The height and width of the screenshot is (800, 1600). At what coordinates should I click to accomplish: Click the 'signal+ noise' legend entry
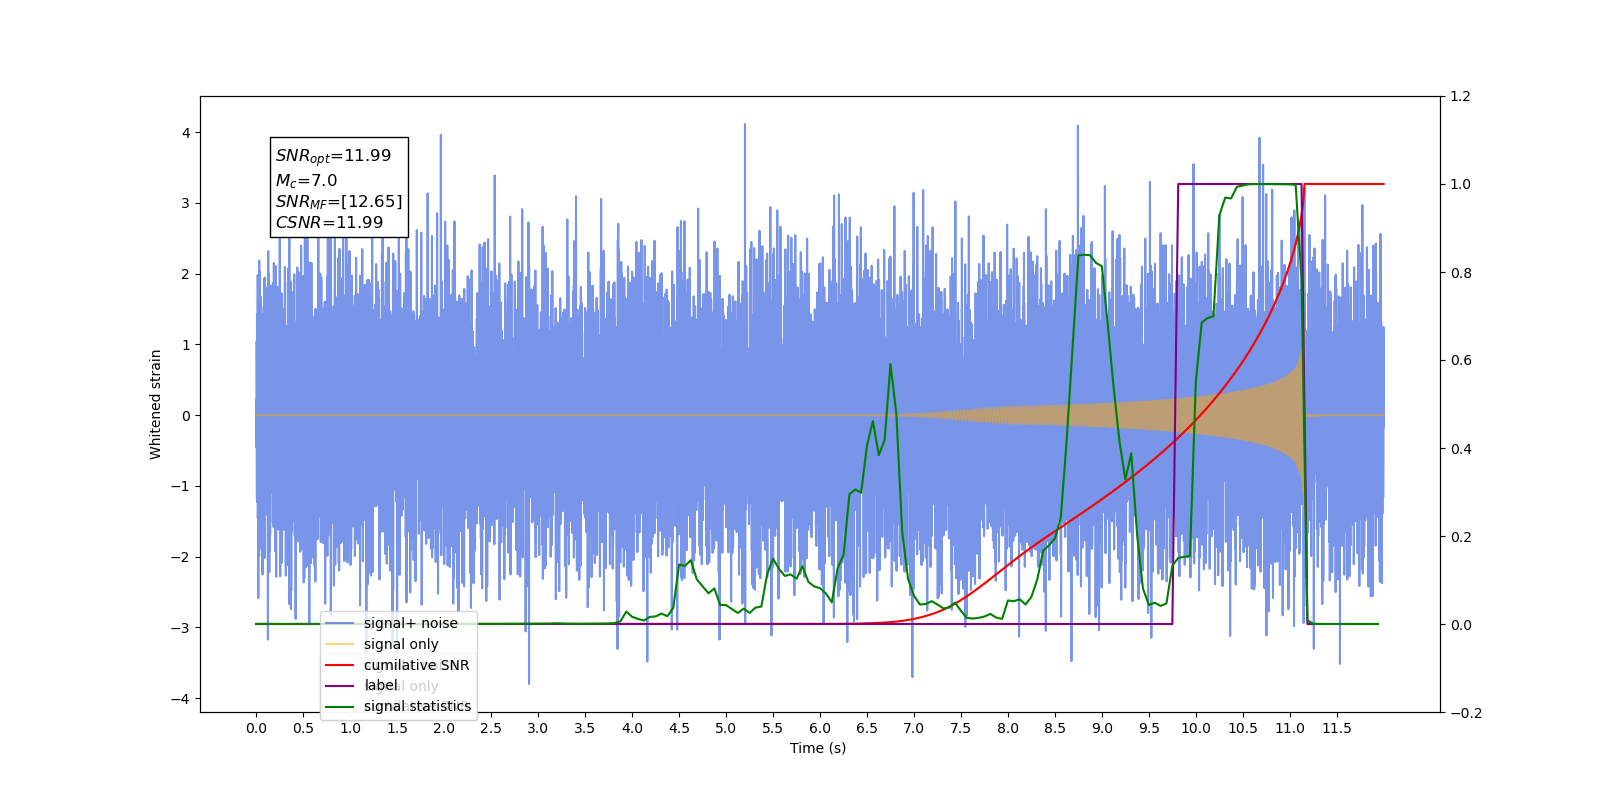pos(391,623)
